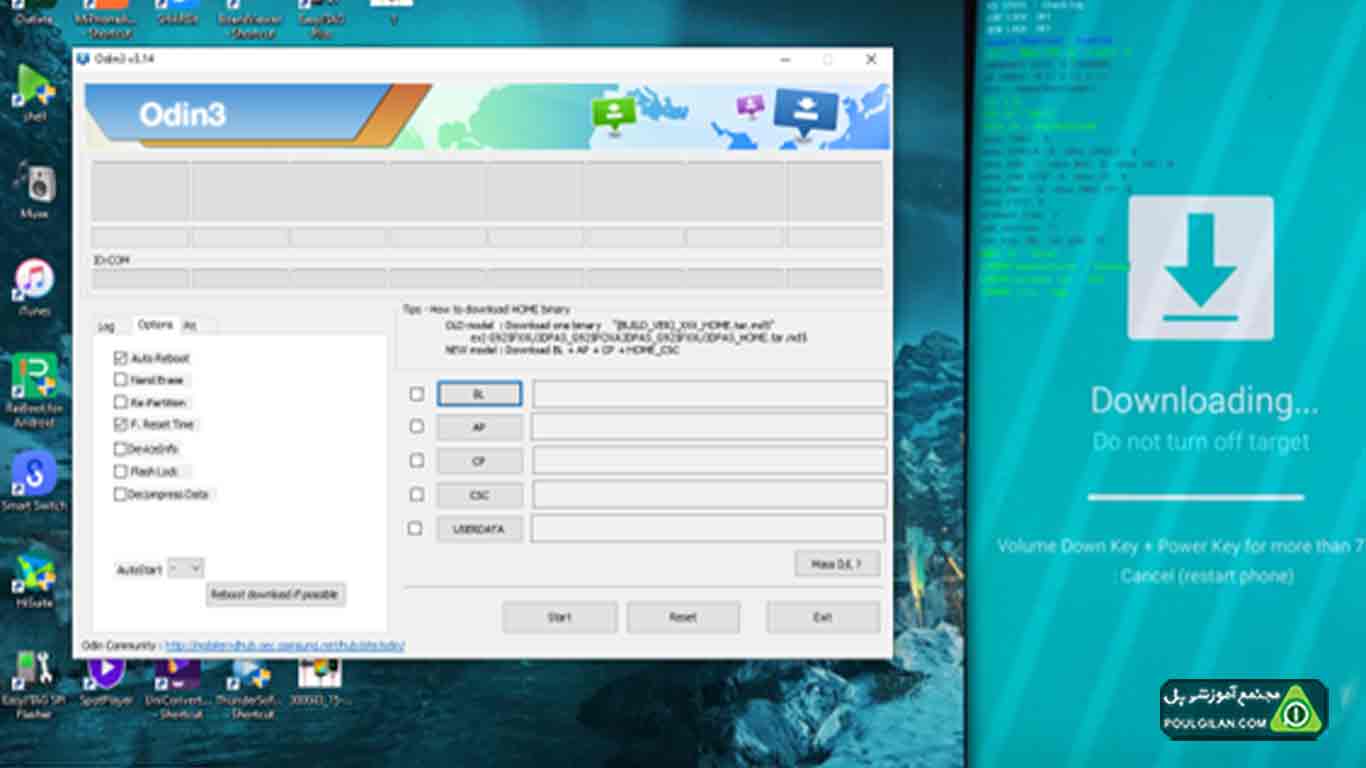Click the Exit button
This screenshot has width=1366, height=768.
click(x=823, y=617)
